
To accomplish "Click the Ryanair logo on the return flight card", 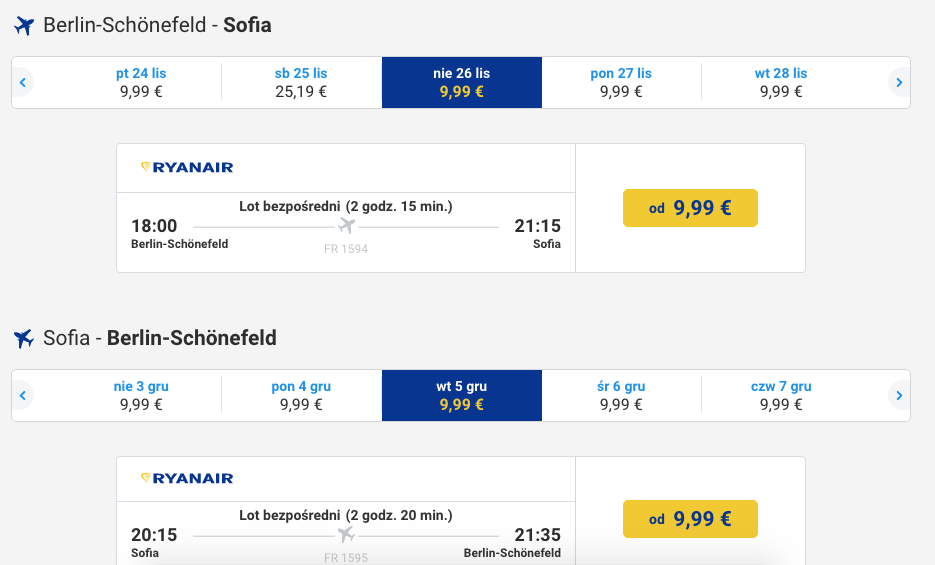I will coord(187,478).
